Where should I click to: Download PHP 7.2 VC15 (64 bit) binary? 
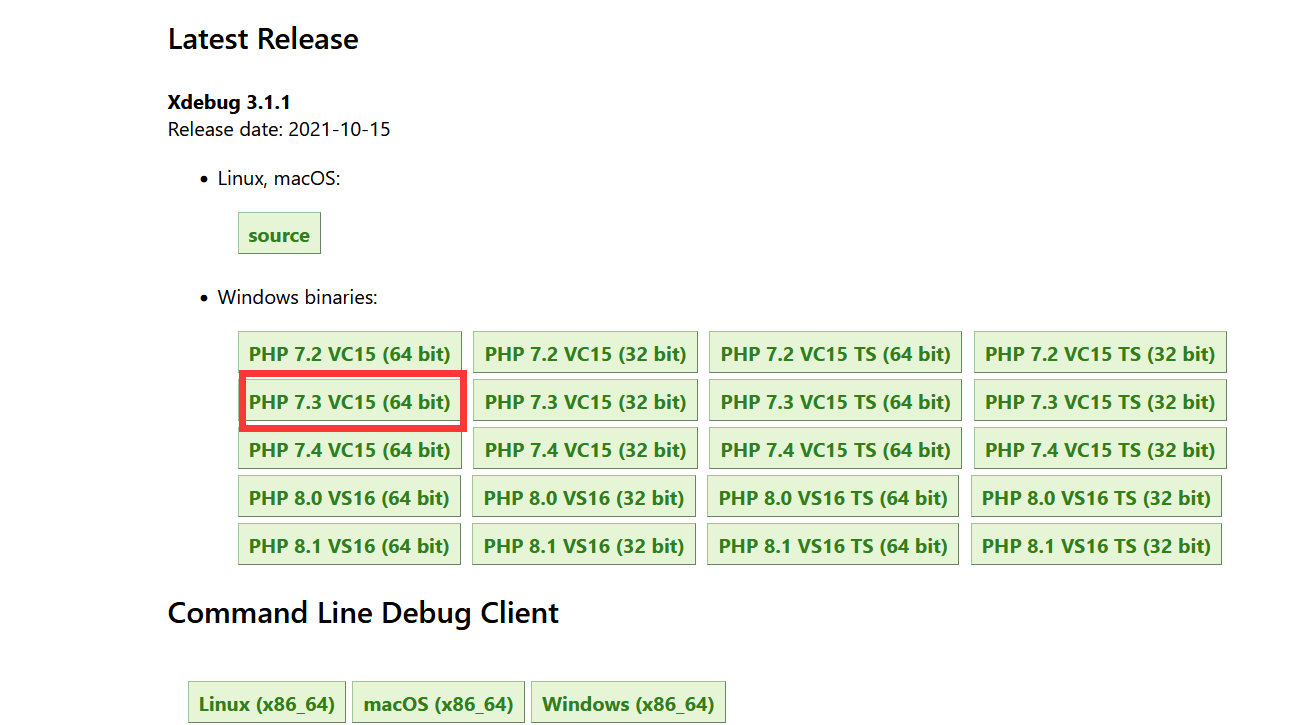pyautogui.click(x=350, y=353)
